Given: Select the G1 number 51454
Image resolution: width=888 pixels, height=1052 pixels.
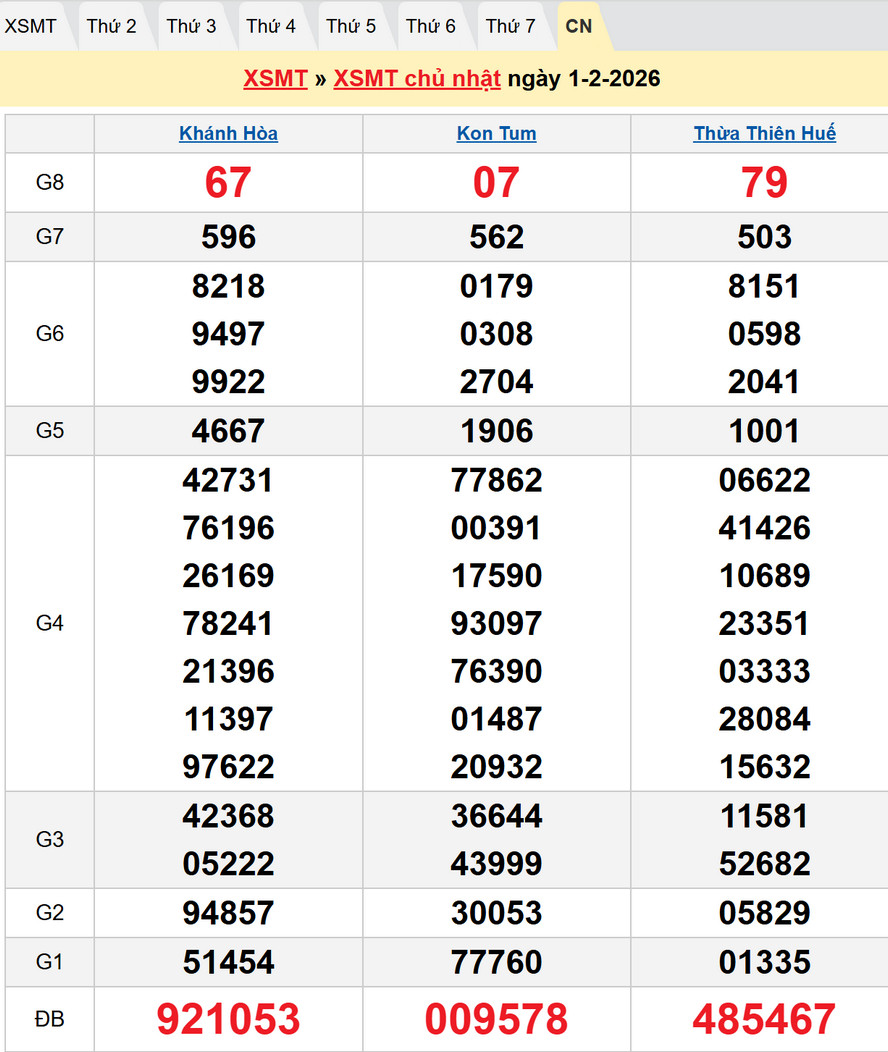Looking at the screenshot, I should tap(228, 962).
